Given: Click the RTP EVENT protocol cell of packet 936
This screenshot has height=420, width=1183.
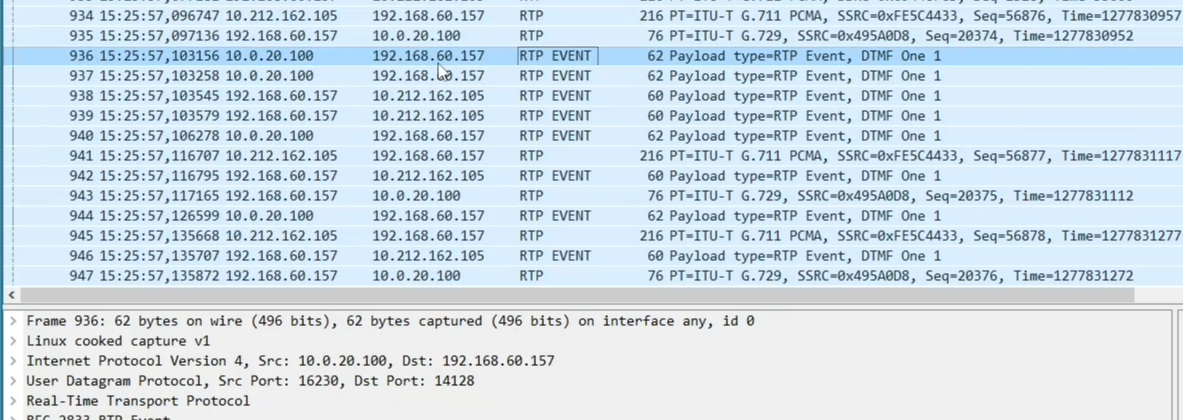Looking at the screenshot, I should pyautogui.click(x=558, y=56).
